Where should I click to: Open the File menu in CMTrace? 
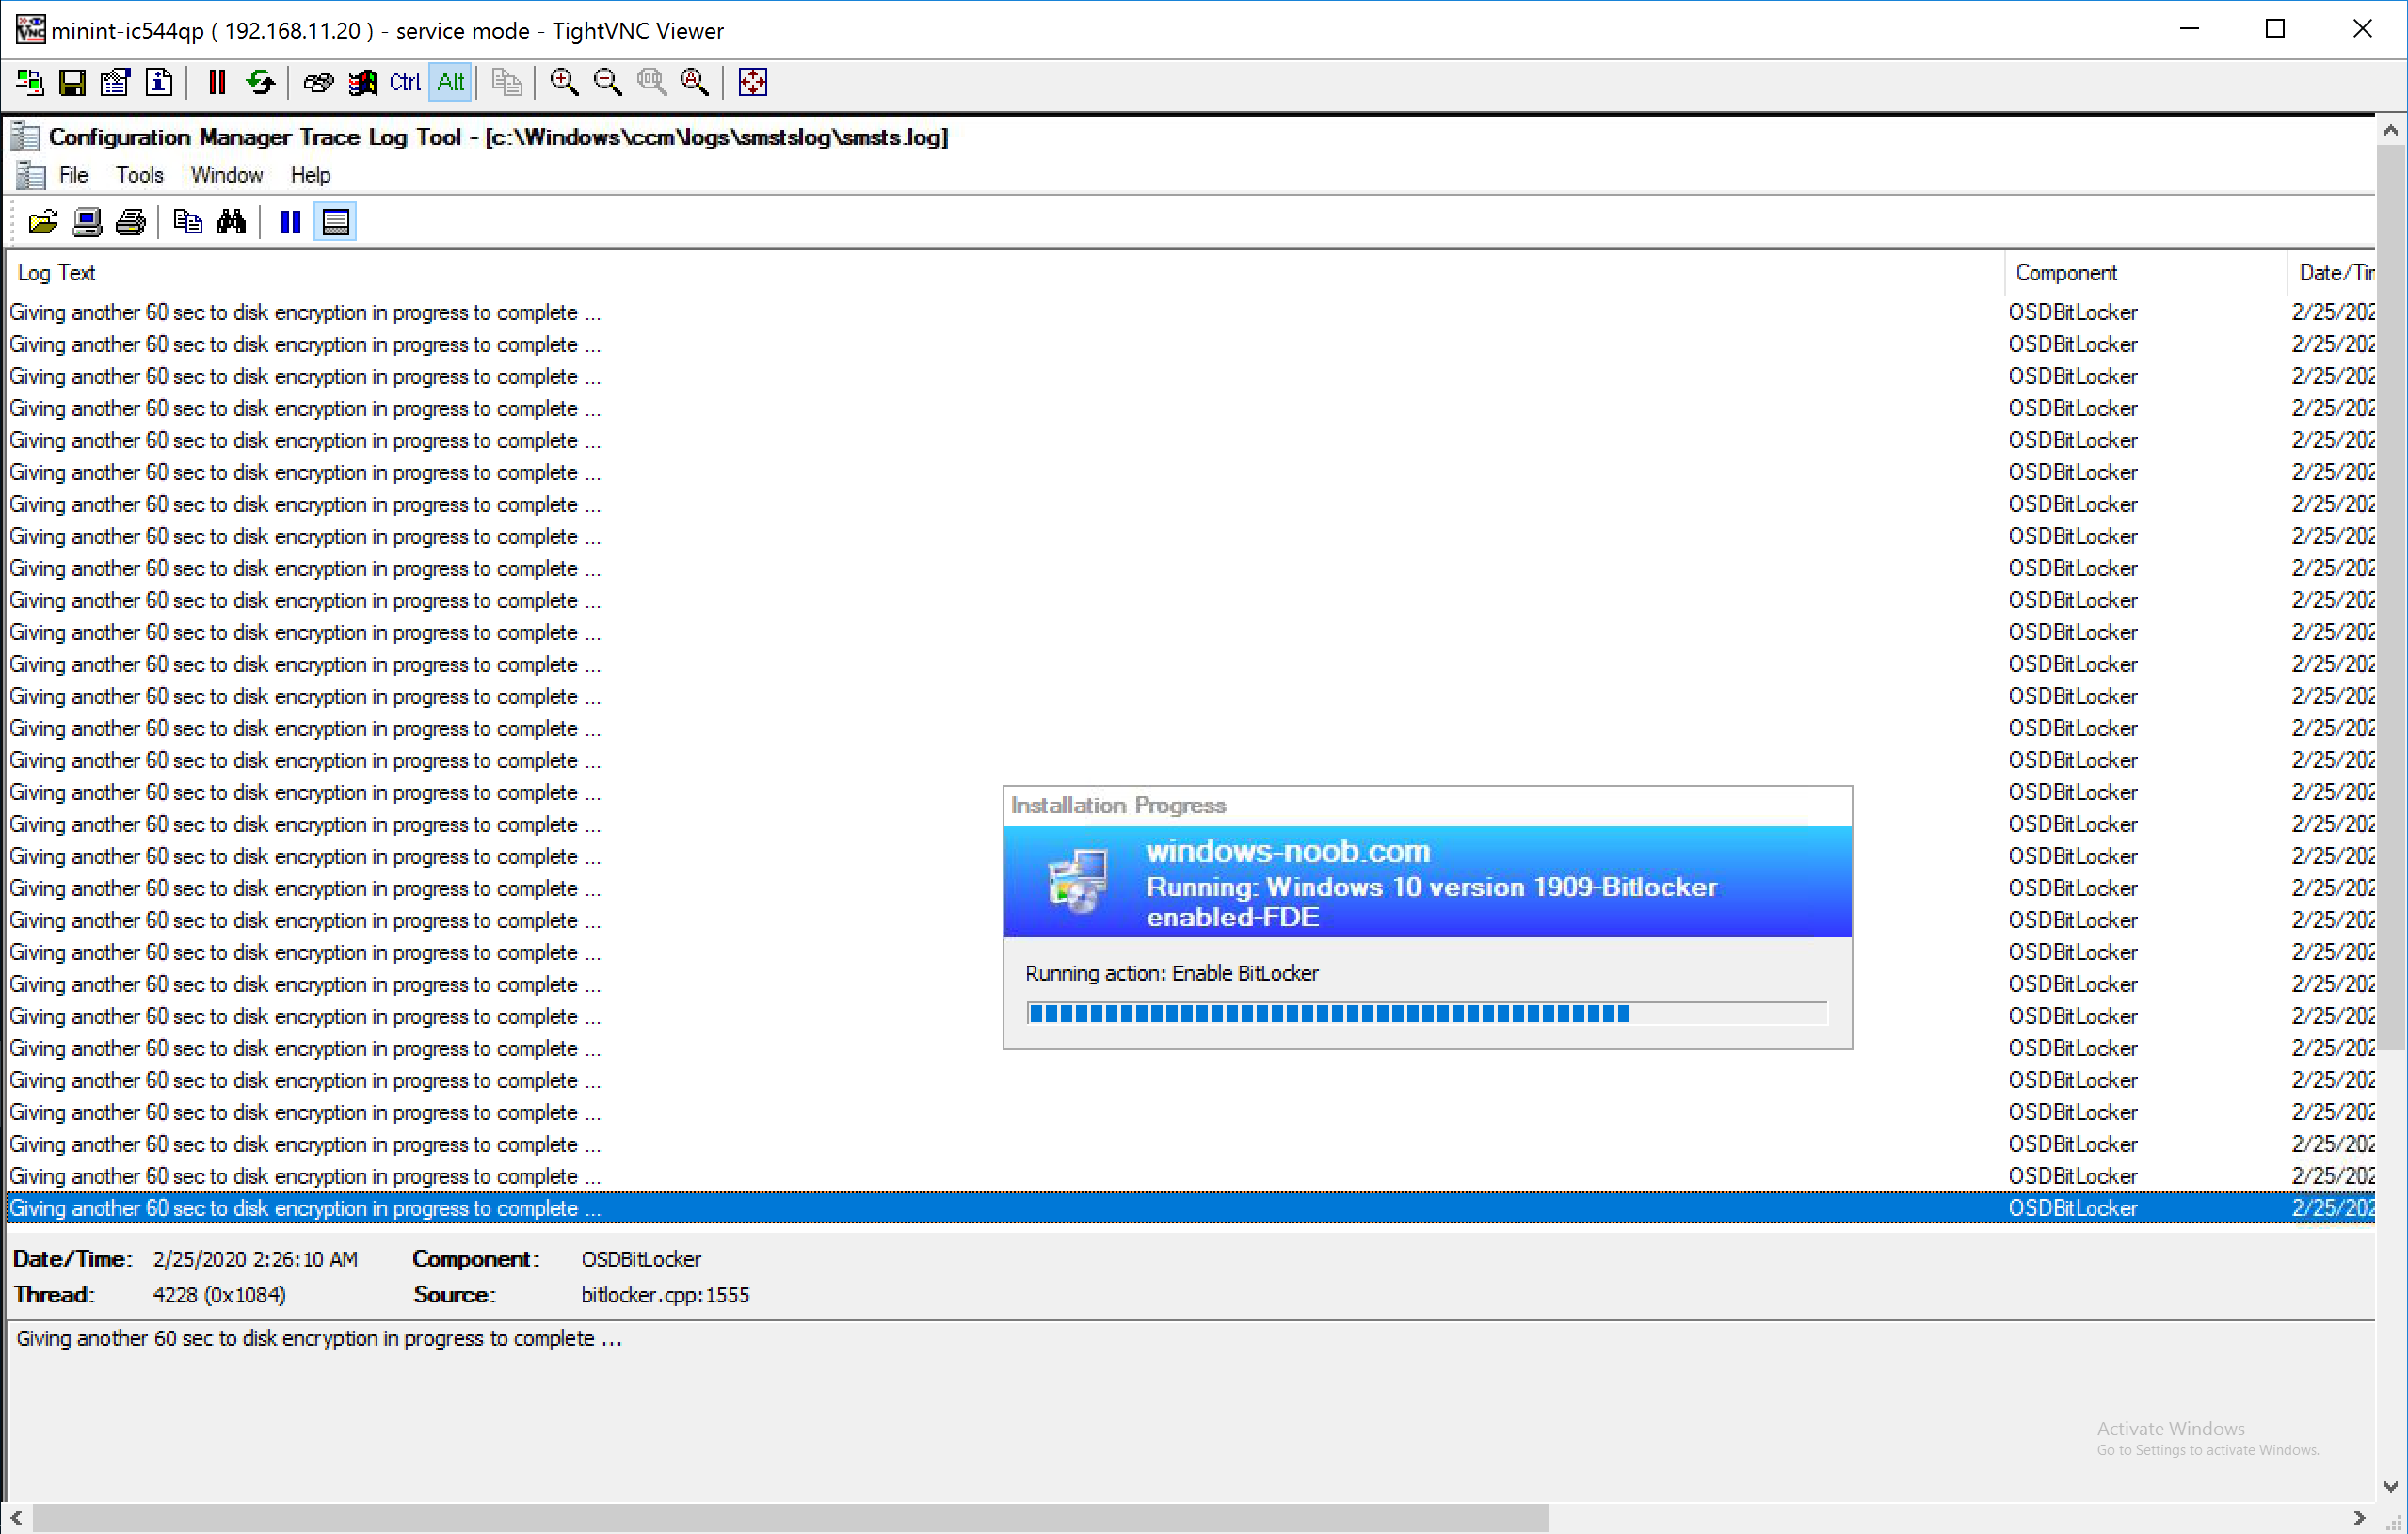(74, 175)
